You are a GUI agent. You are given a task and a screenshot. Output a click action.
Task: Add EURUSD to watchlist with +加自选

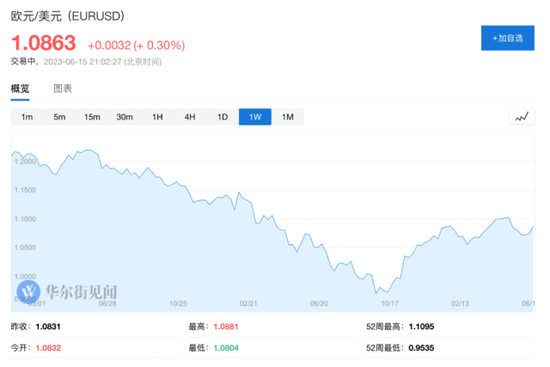508,38
